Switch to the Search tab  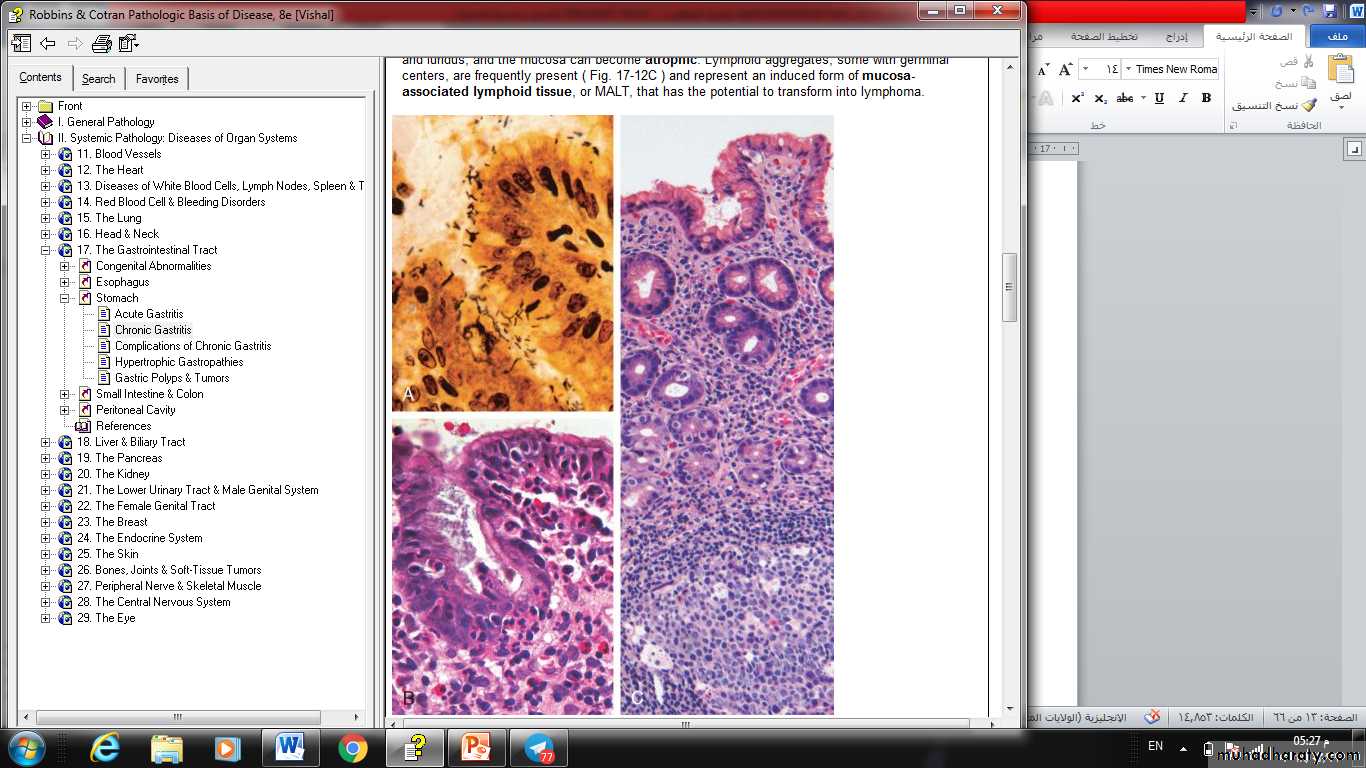coord(98,79)
